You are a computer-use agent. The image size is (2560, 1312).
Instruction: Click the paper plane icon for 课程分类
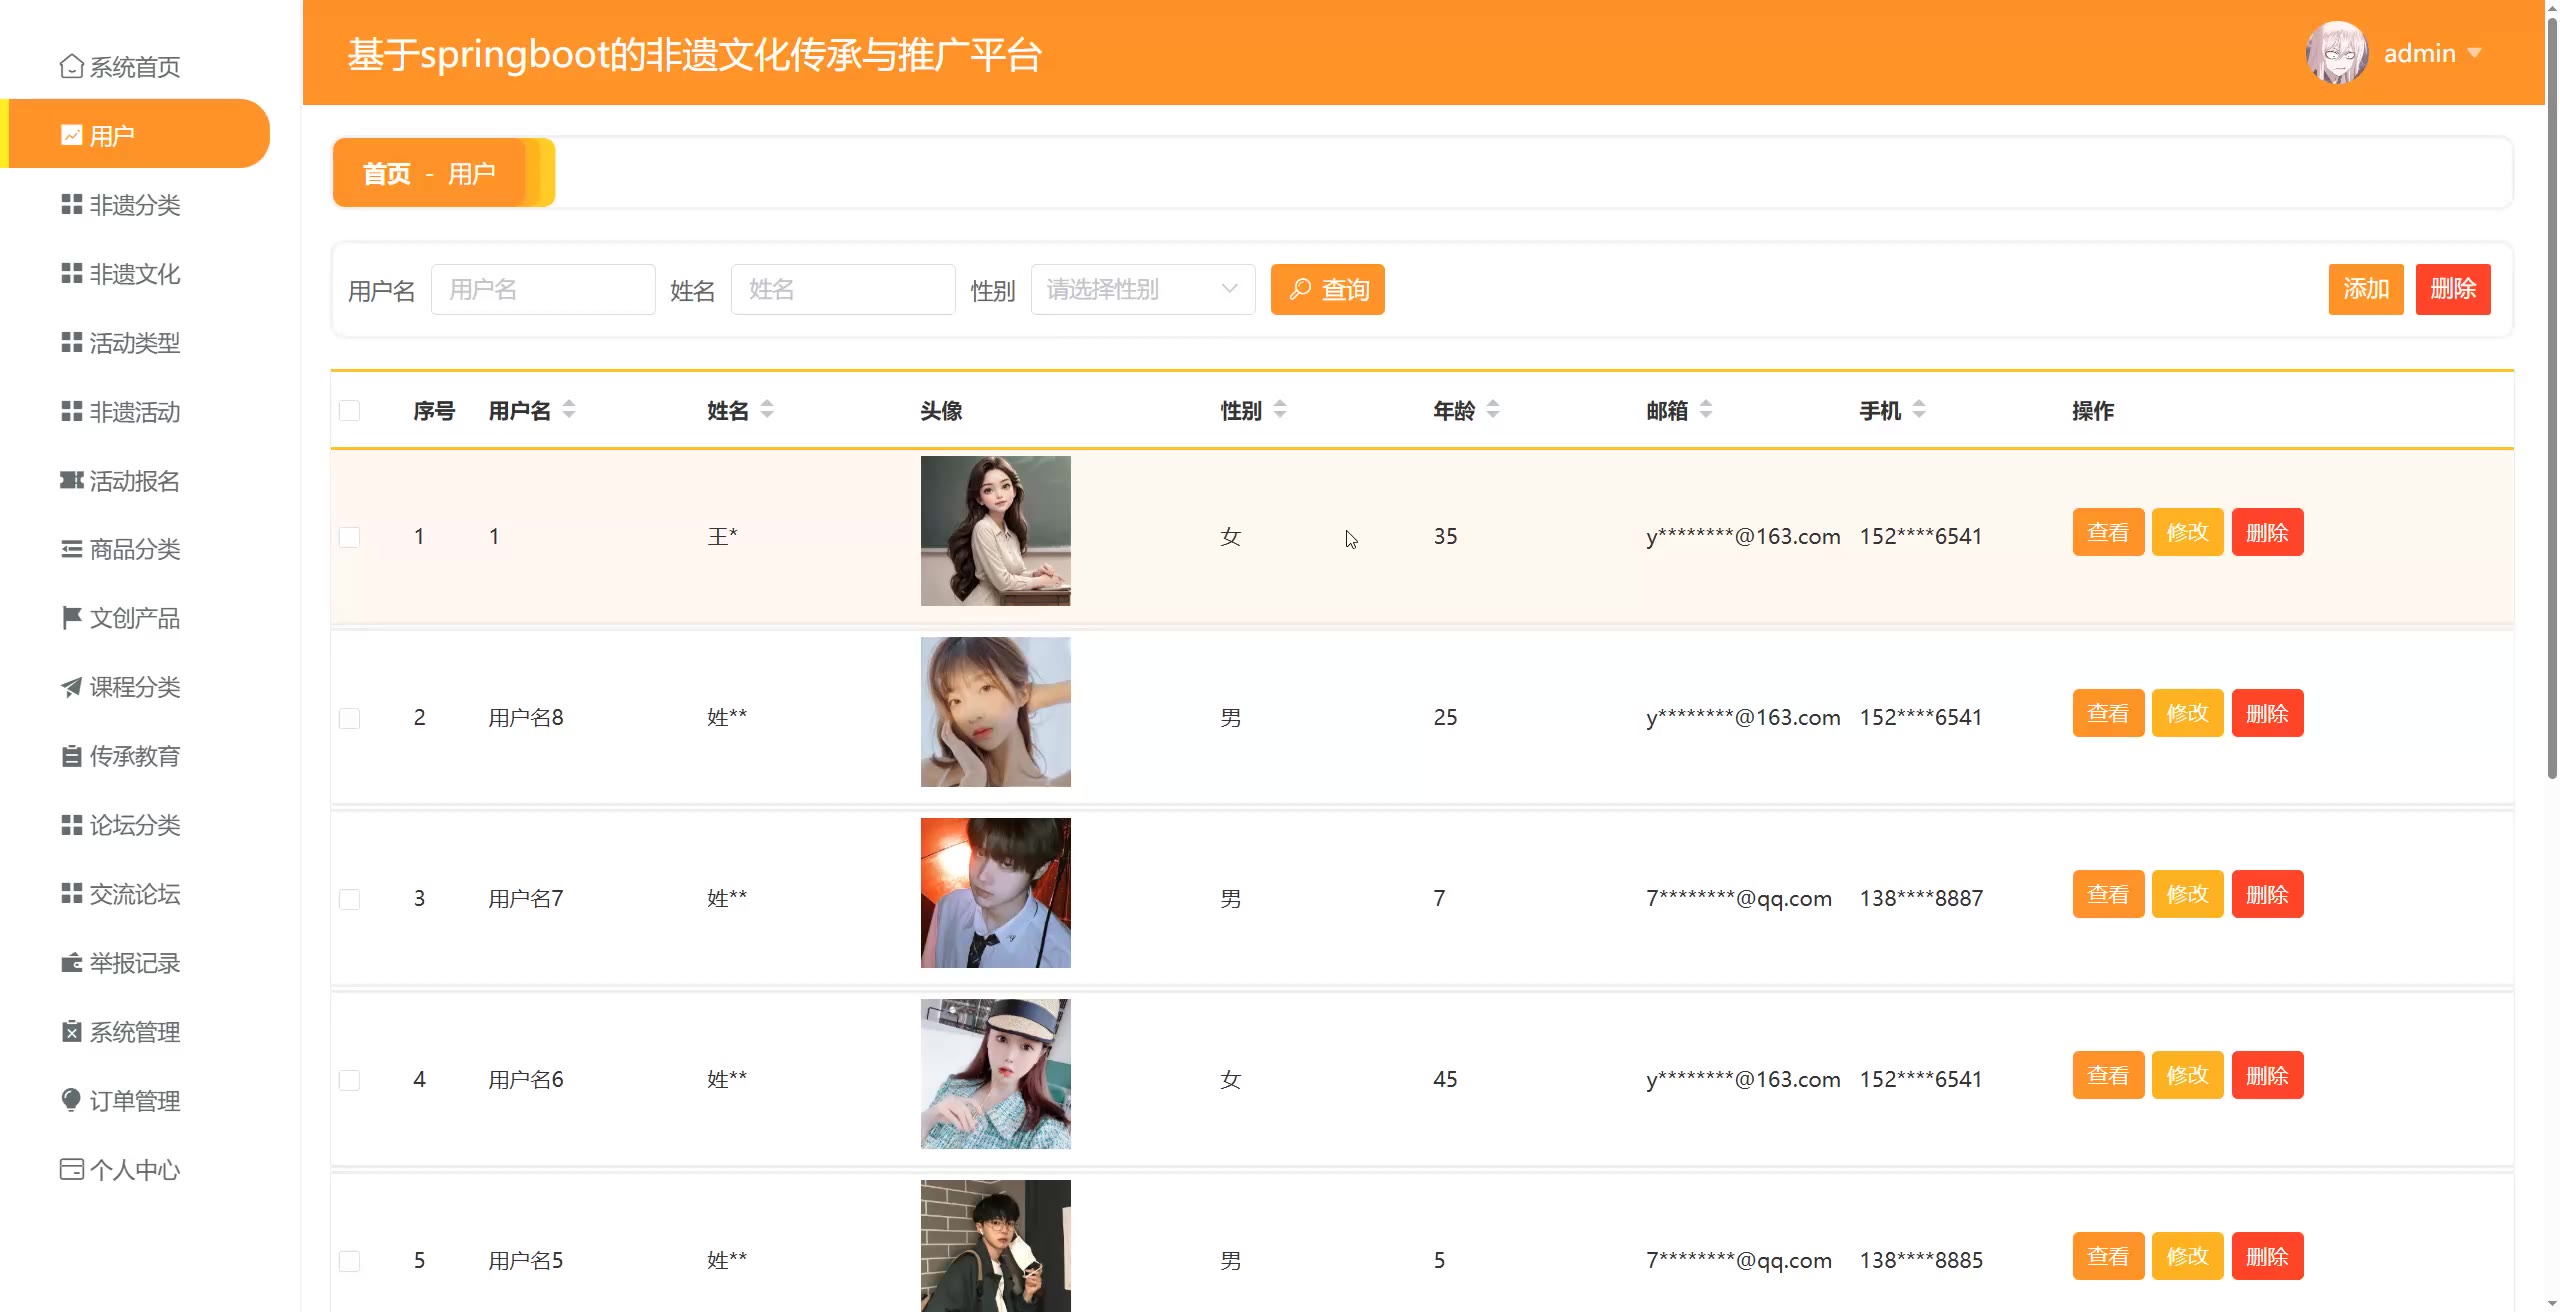point(71,687)
